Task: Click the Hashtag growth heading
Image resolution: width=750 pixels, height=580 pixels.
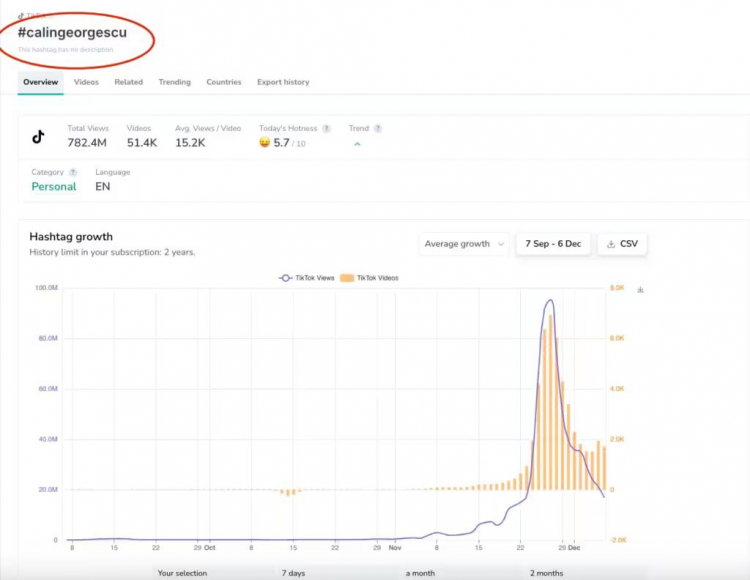Action: 71,237
